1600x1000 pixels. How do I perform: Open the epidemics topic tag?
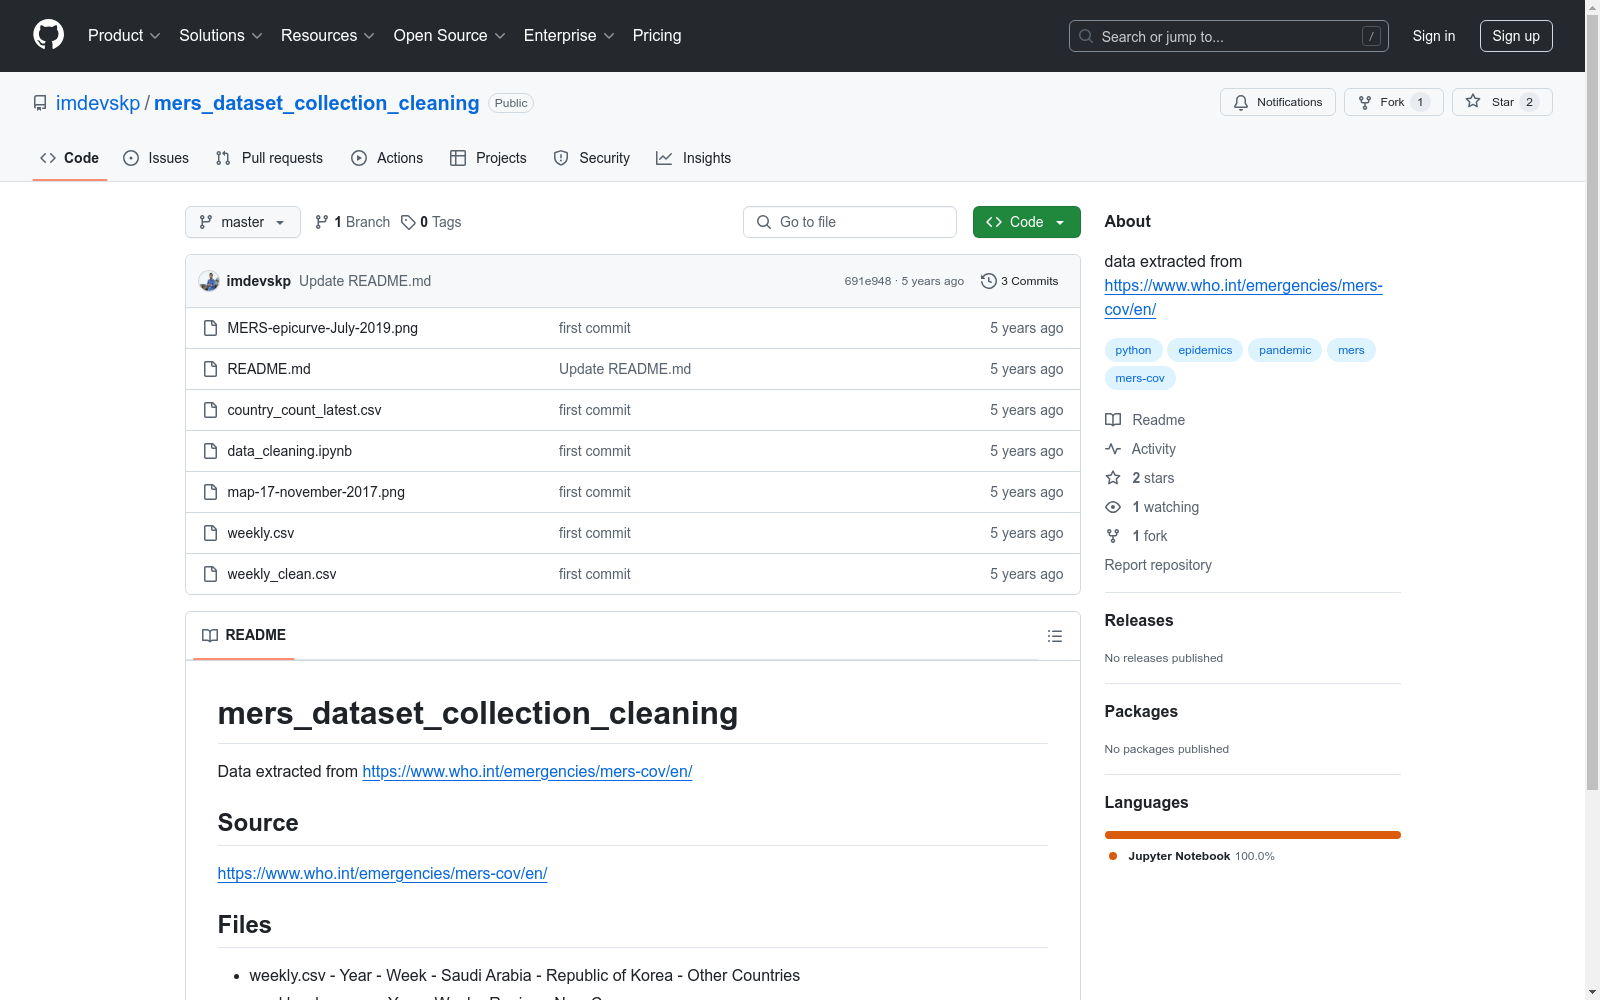pos(1205,350)
